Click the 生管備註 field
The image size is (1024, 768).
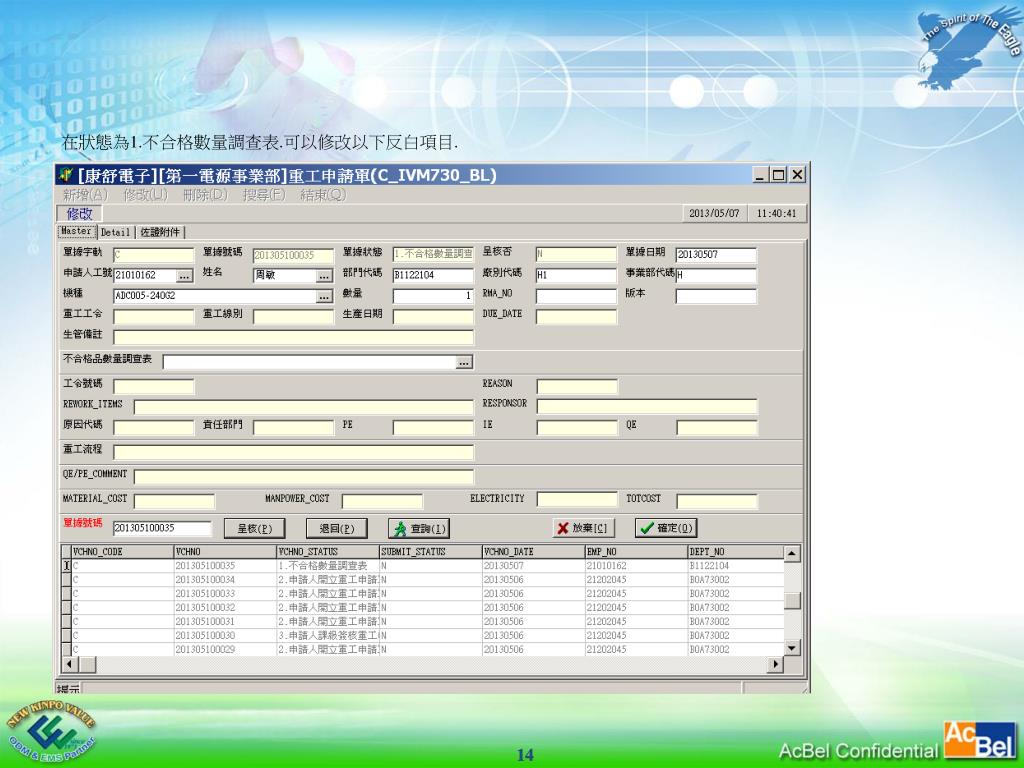pyautogui.click(x=293, y=337)
